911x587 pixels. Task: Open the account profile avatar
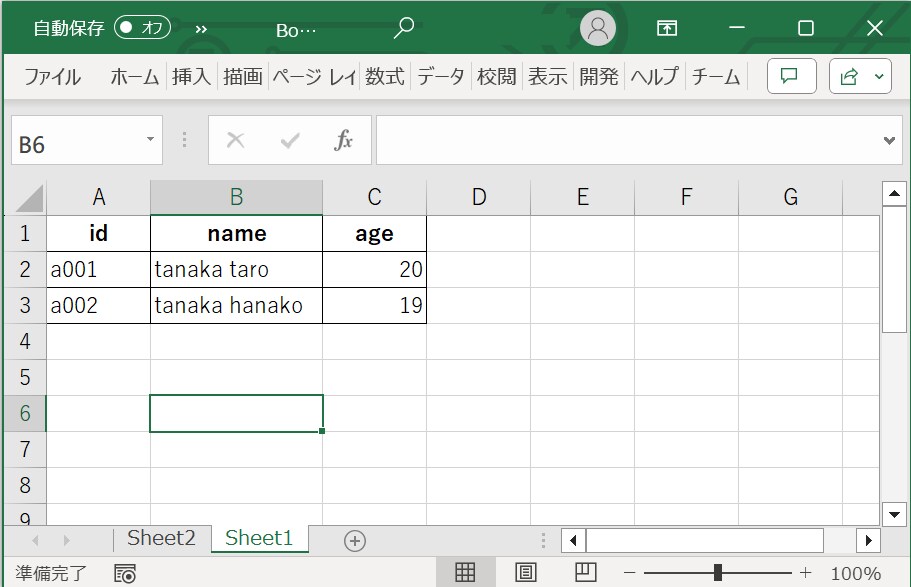click(597, 28)
